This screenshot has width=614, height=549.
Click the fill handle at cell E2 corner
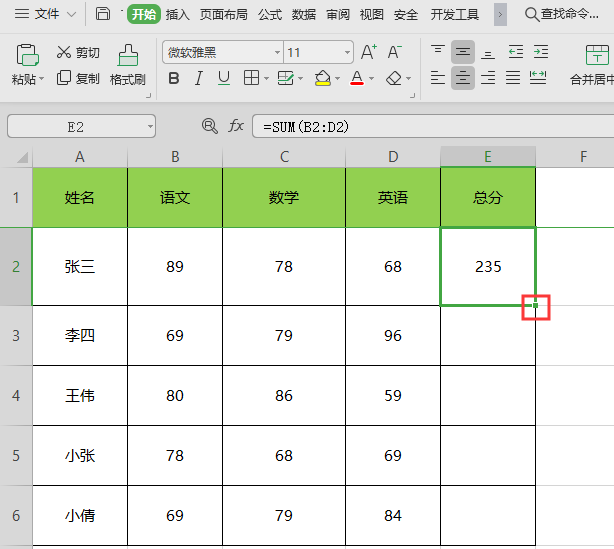pyautogui.click(x=536, y=305)
